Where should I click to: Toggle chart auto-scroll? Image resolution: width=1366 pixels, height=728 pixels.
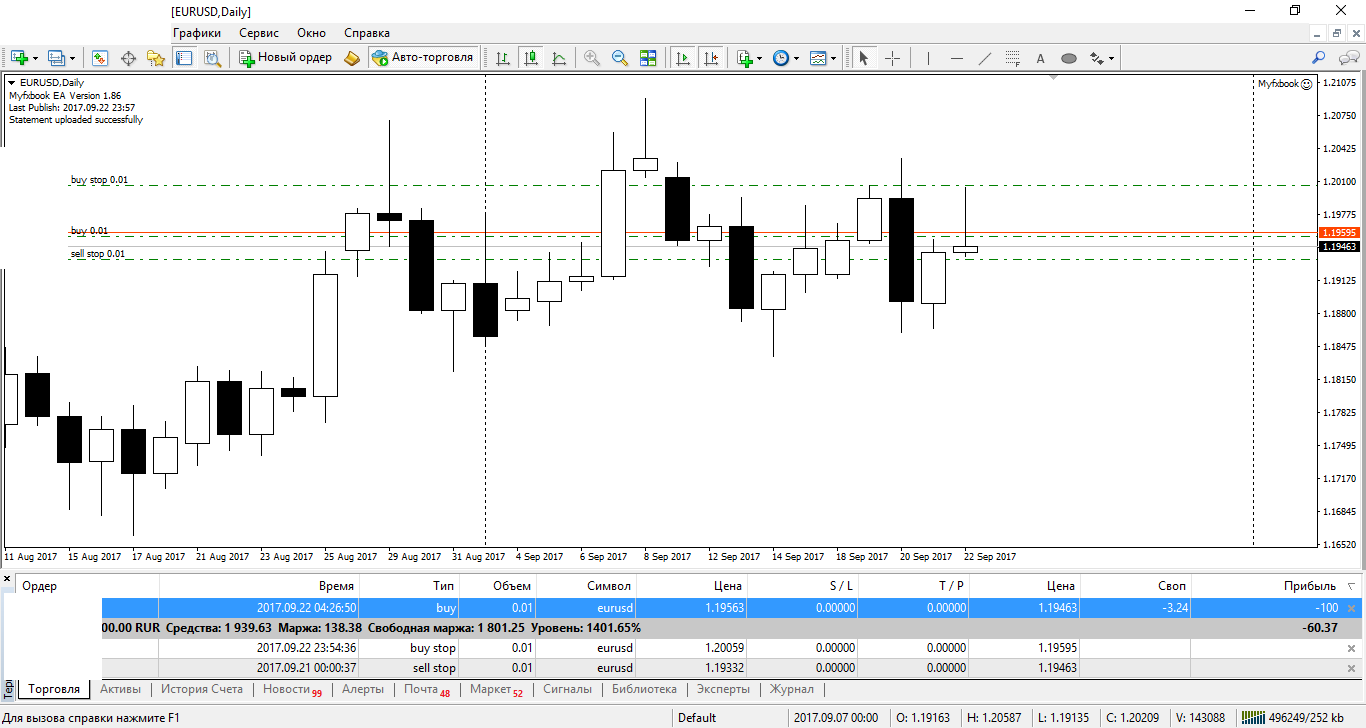[683, 58]
